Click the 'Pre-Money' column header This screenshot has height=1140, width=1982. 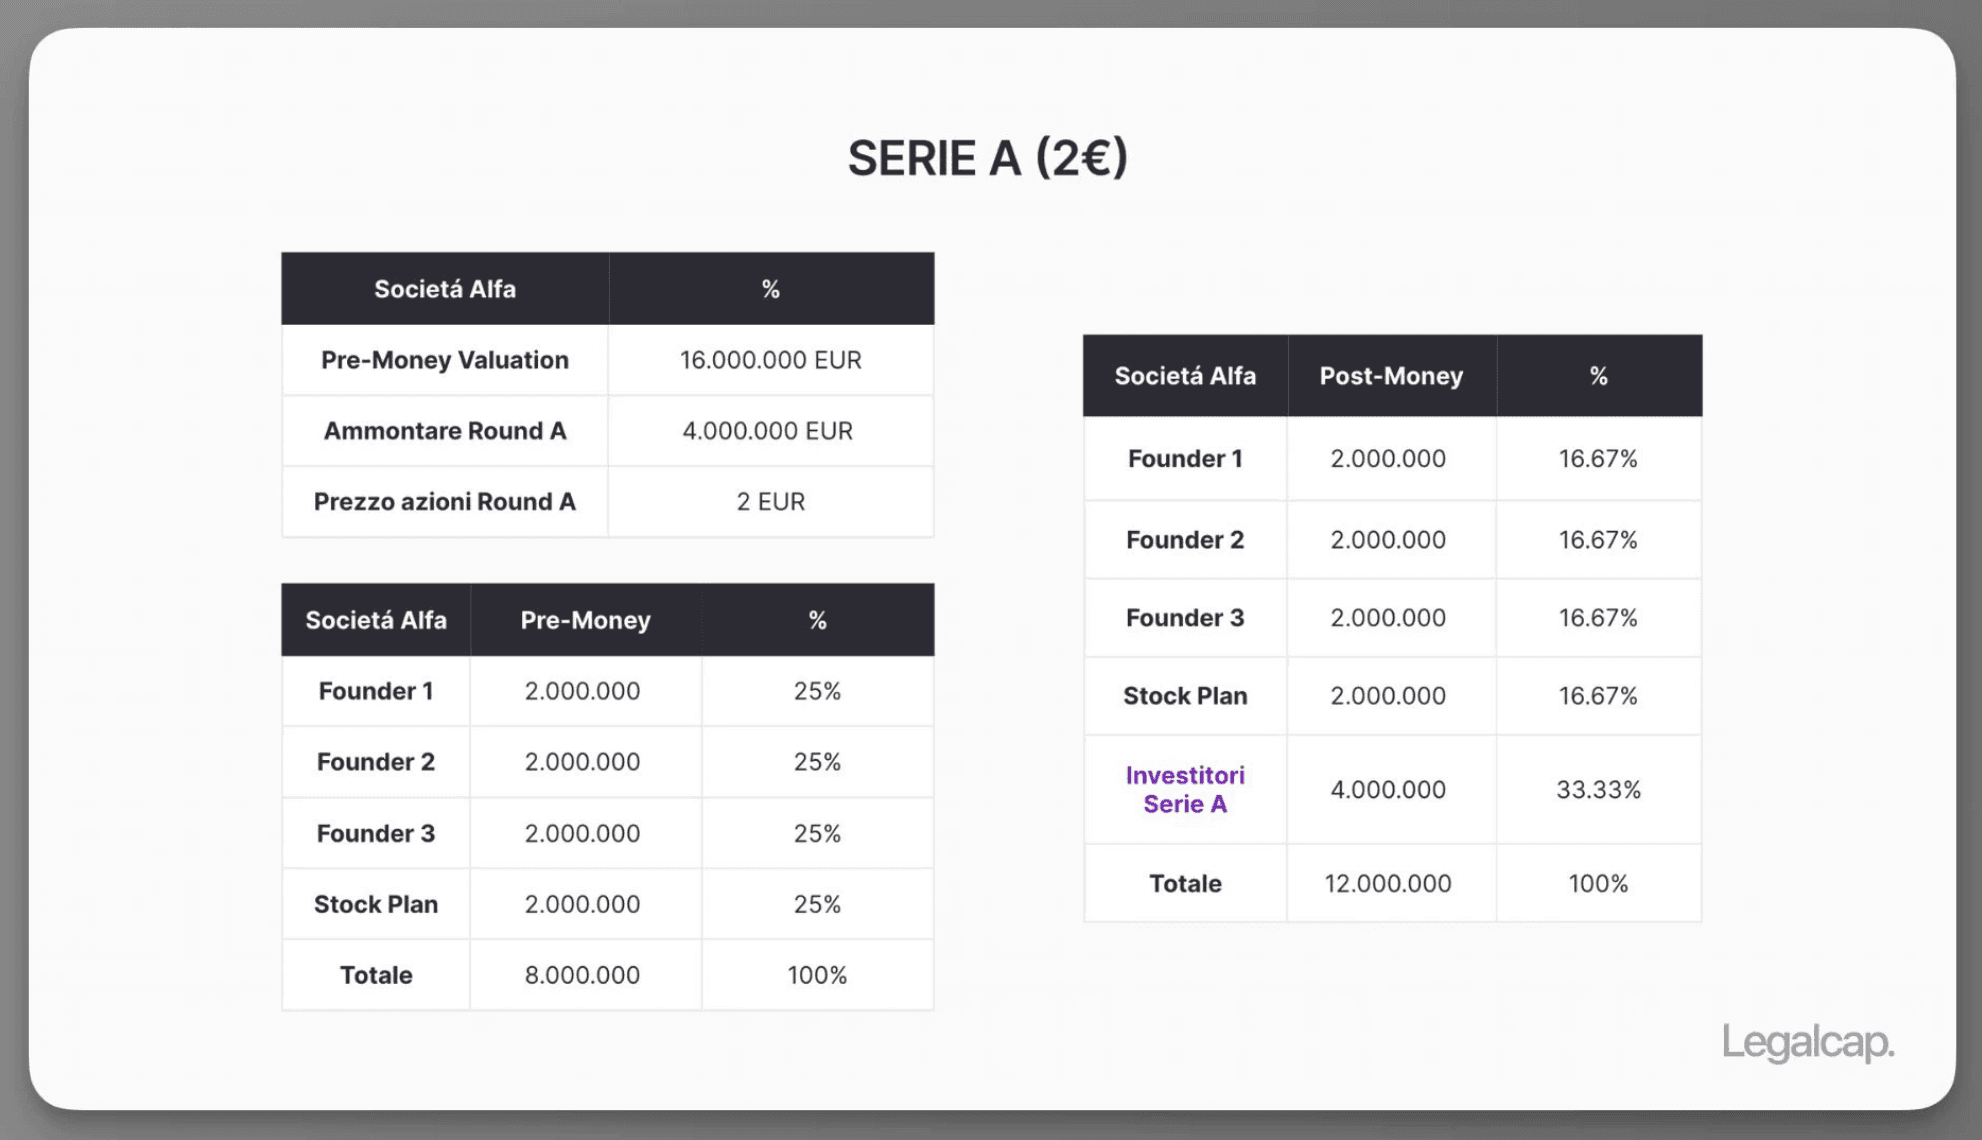[x=585, y=620]
